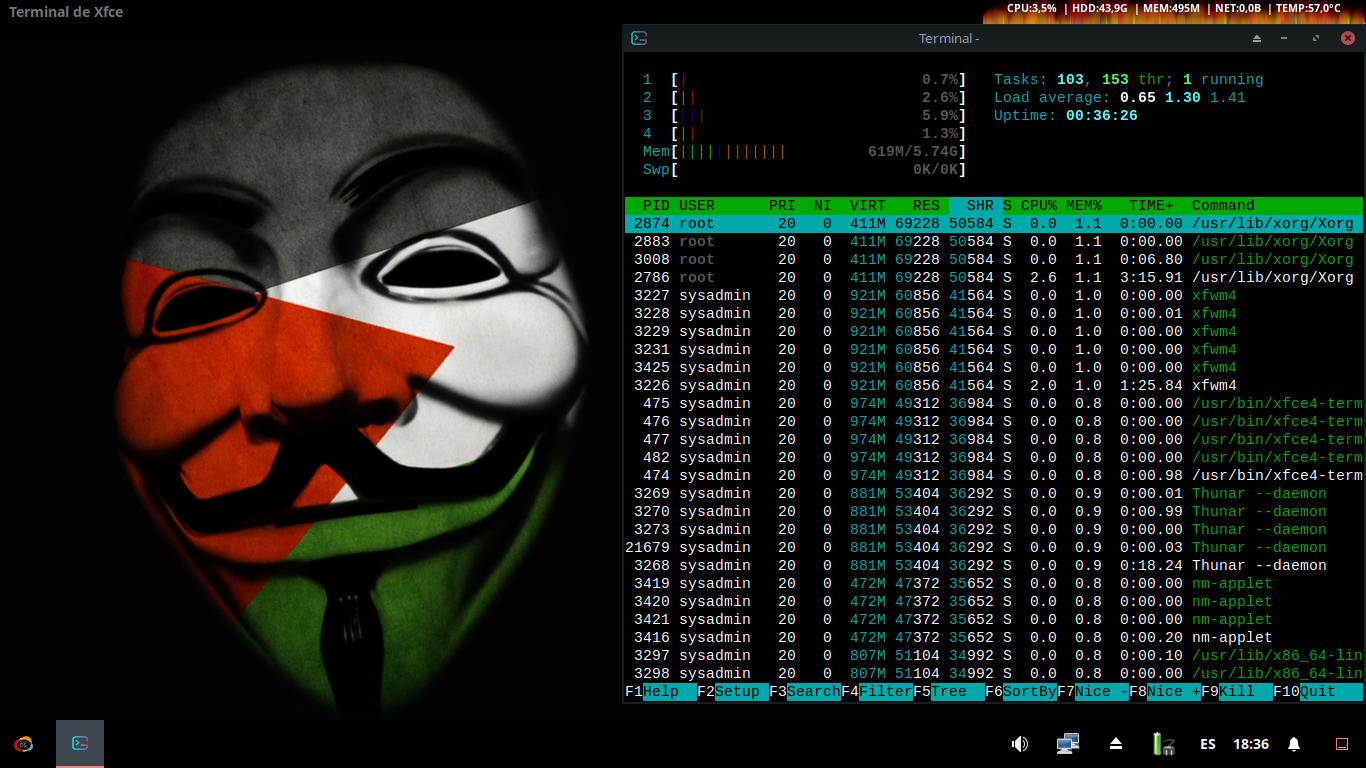Roll up the Terminal window with the shade button
This screenshot has width=1366, height=768.
click(1257, 38)
